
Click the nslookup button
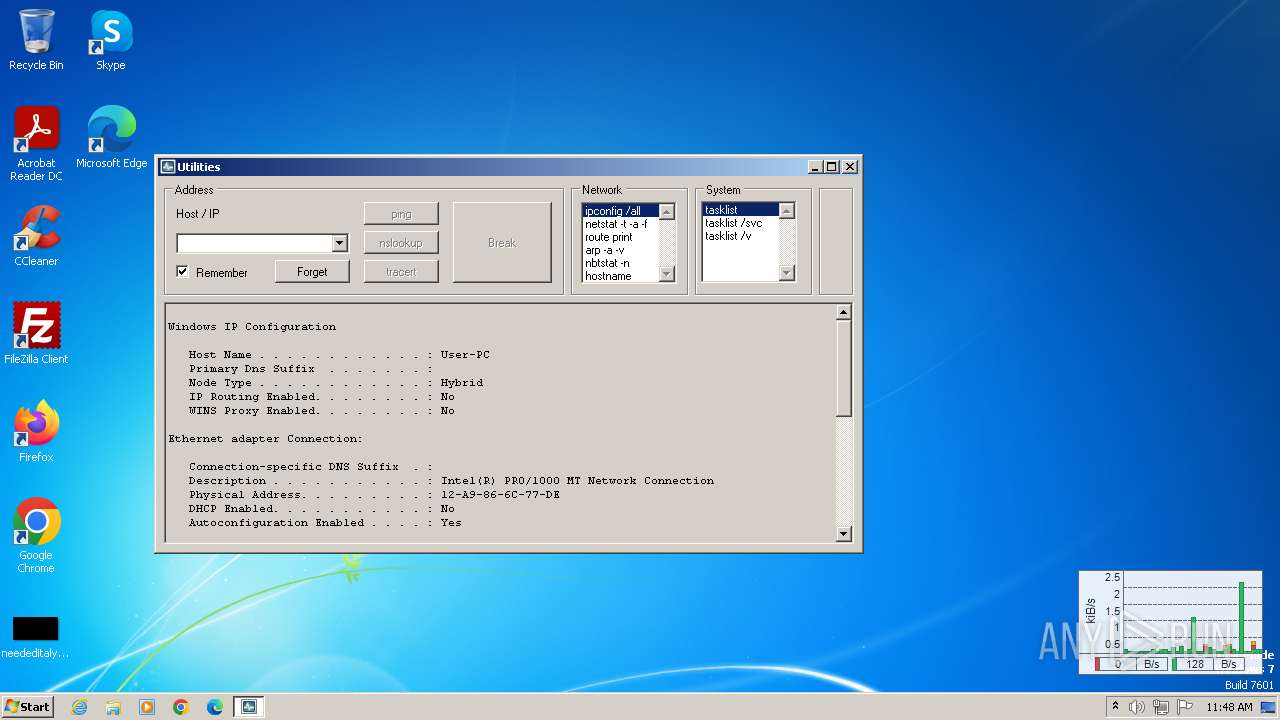(x=401, y=243)
